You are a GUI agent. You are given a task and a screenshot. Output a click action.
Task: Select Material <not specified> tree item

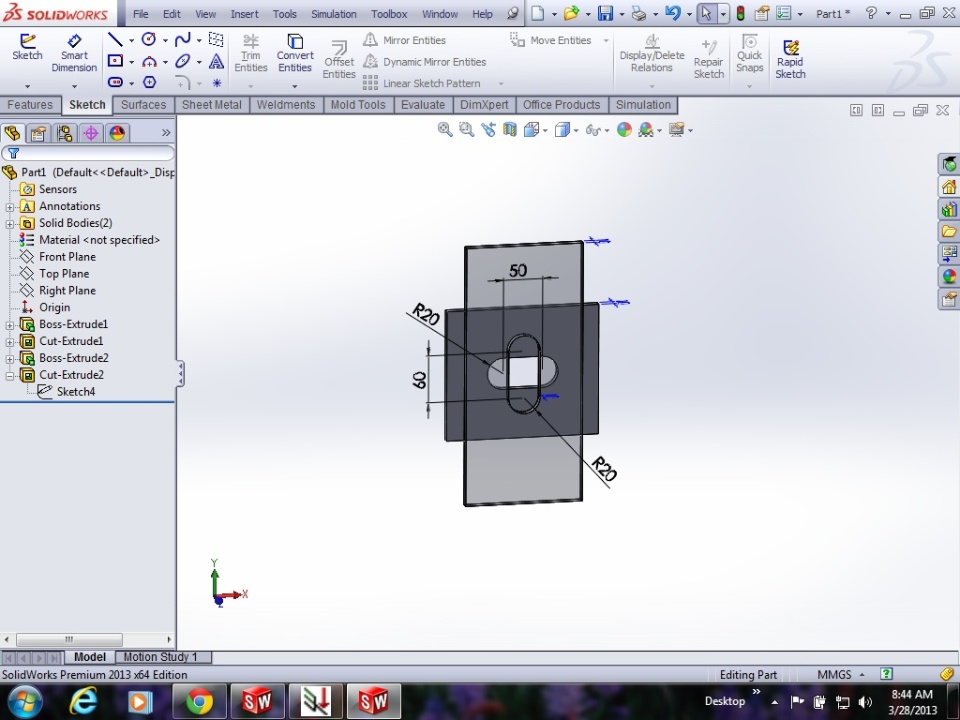point(90,240)
